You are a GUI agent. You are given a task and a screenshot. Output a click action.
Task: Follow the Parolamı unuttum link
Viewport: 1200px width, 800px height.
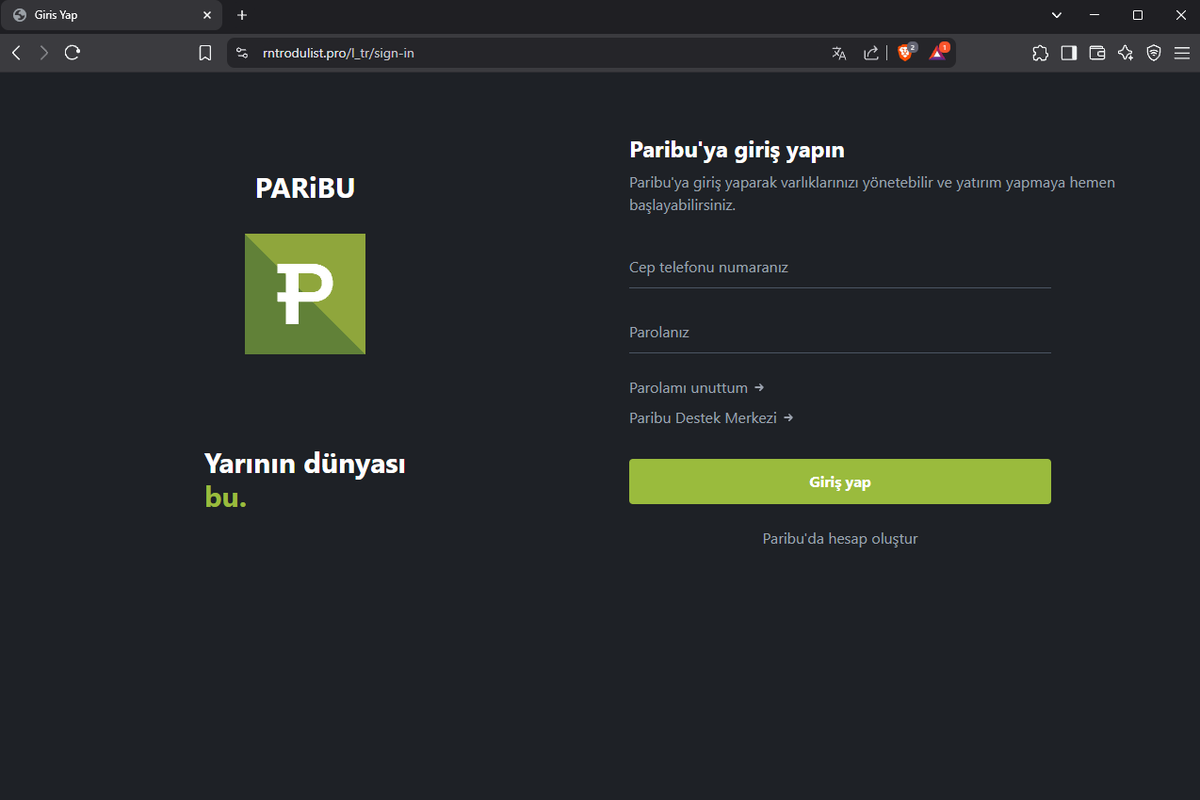(688, 387)
